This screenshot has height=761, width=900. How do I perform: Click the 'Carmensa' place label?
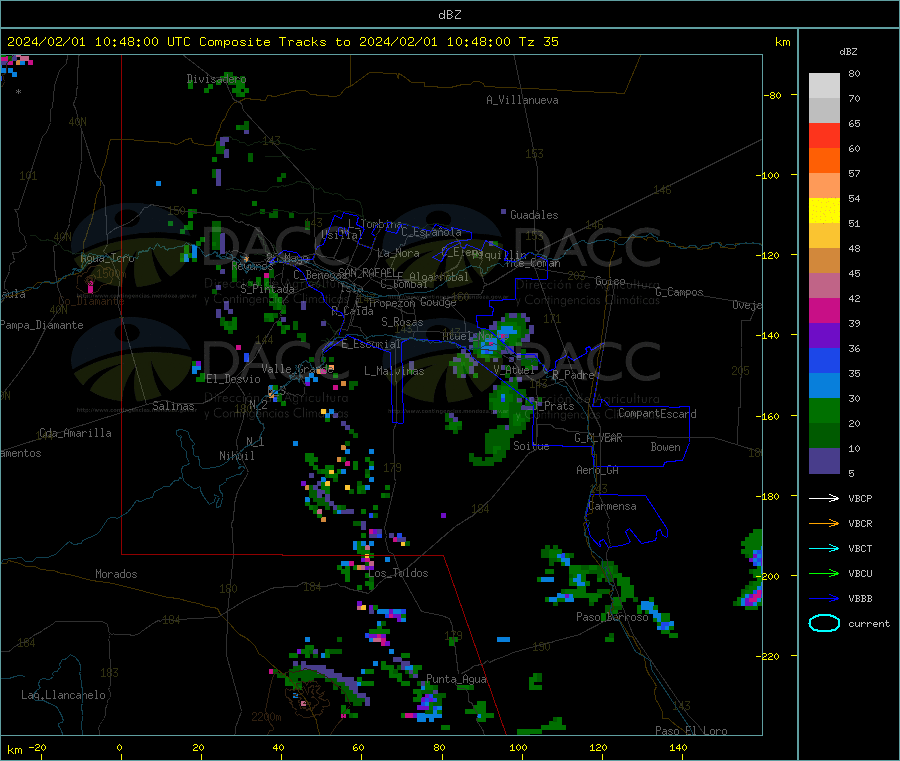tap(612, 506)
